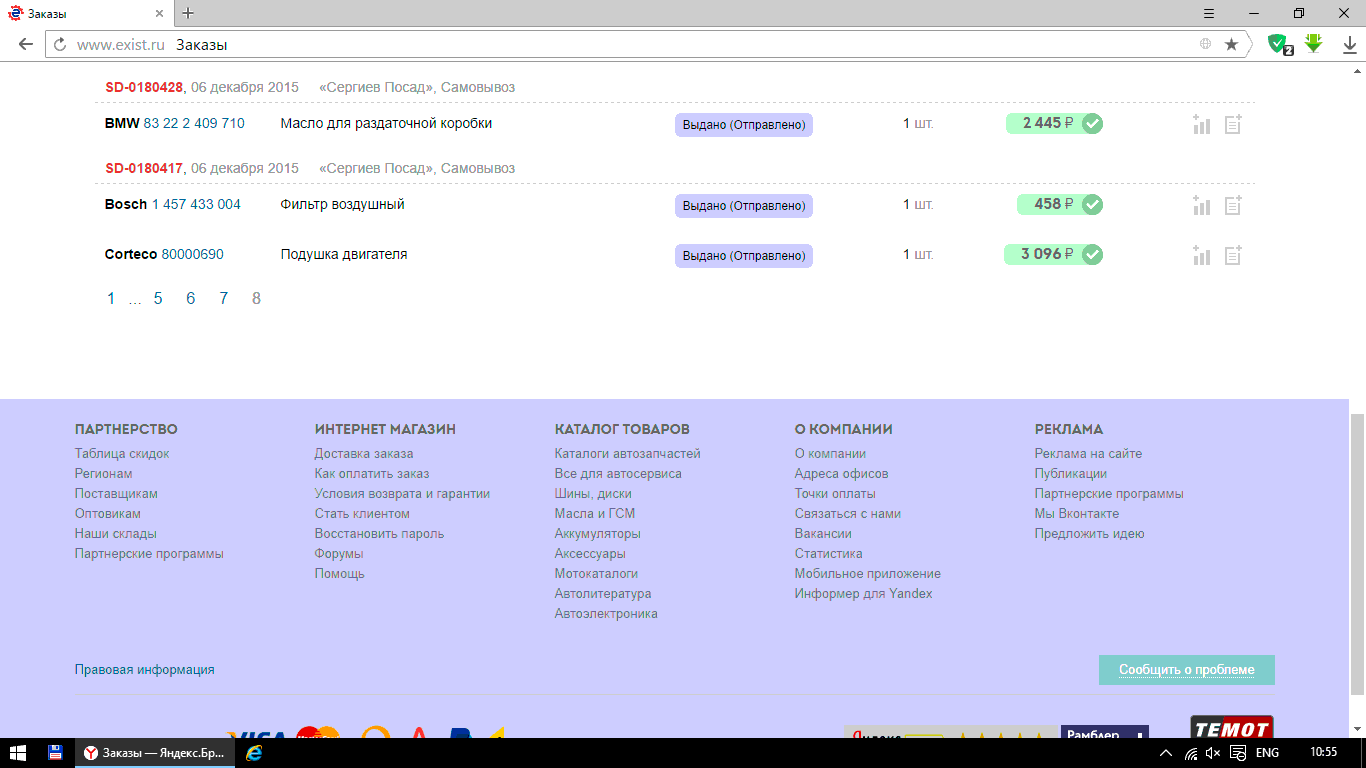Open Каталоги автозапчастей link

(x=628, y=453)
